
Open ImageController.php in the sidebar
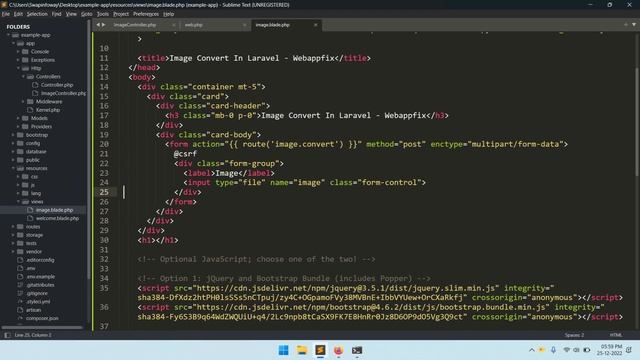tap(63, 93)
